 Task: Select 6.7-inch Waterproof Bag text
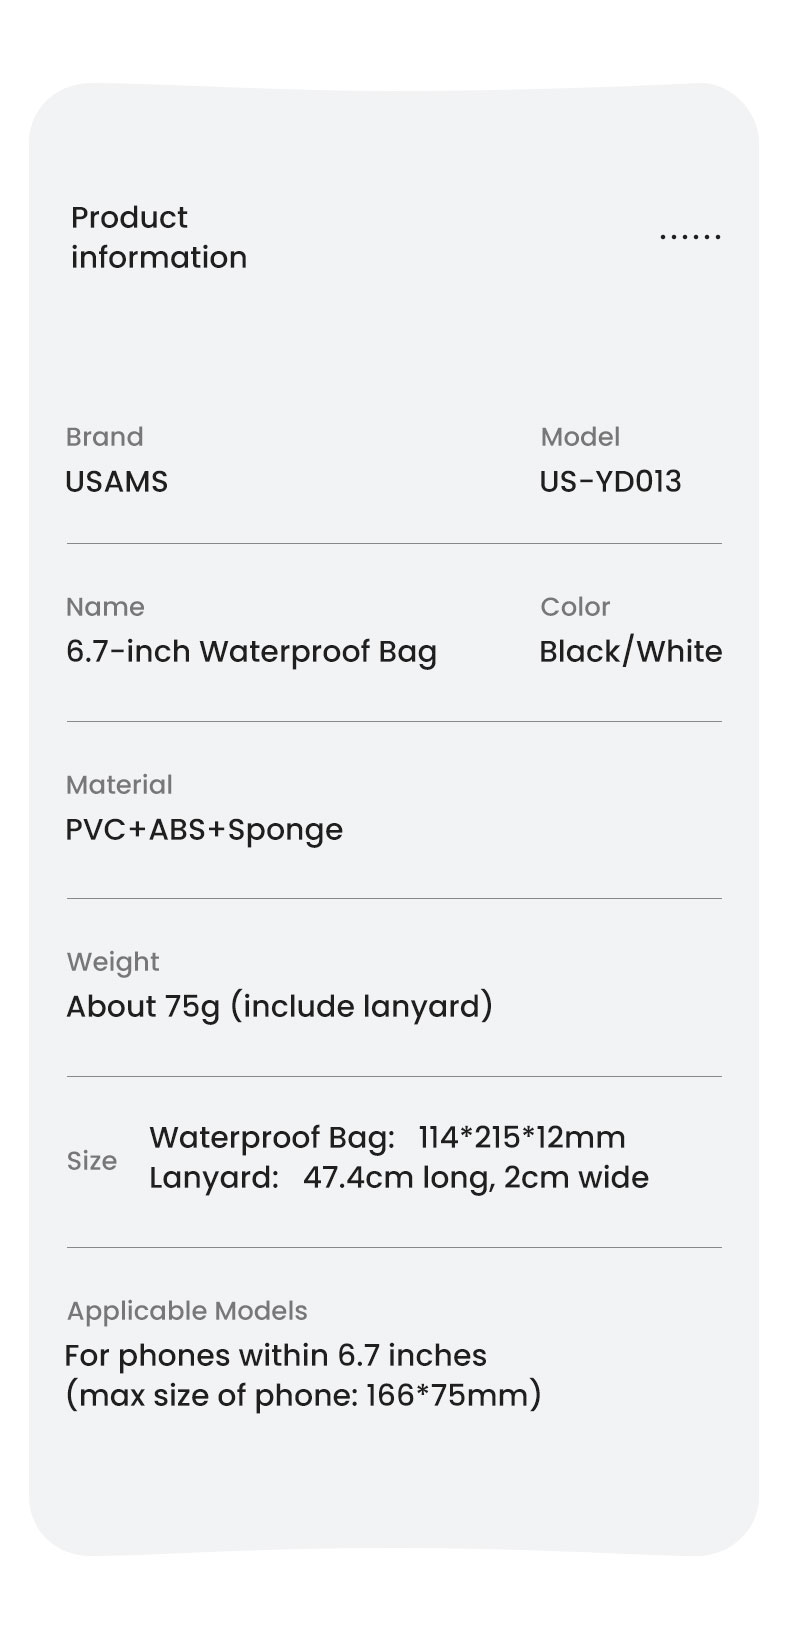click(251, 652)
